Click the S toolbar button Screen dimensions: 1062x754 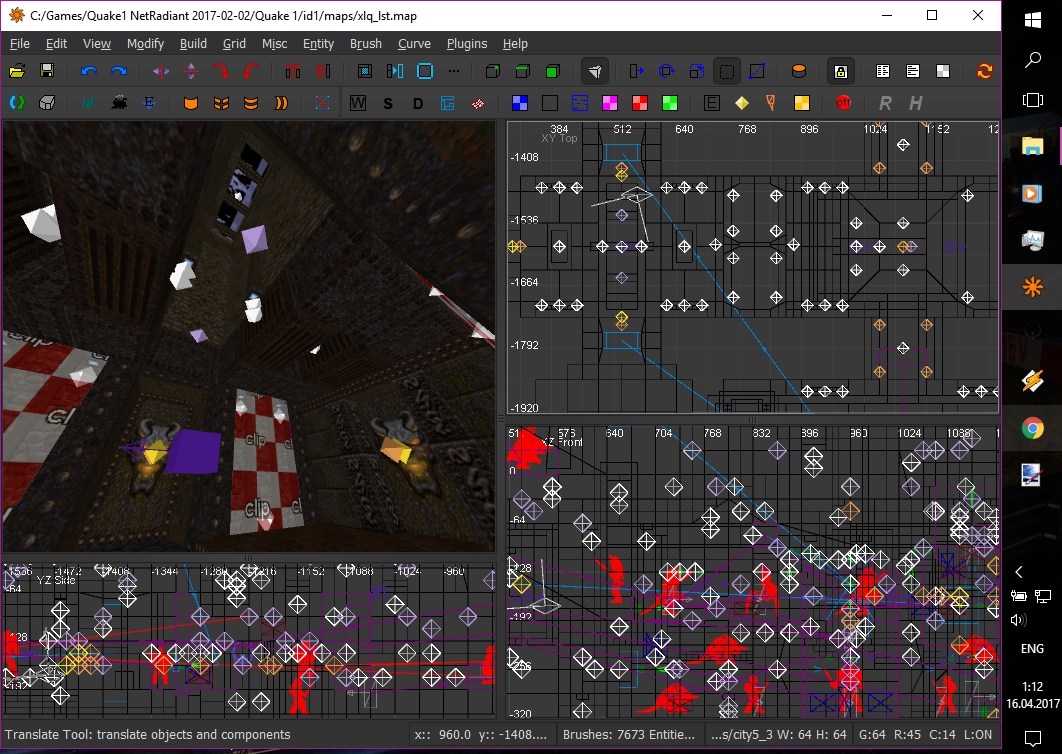387,103
